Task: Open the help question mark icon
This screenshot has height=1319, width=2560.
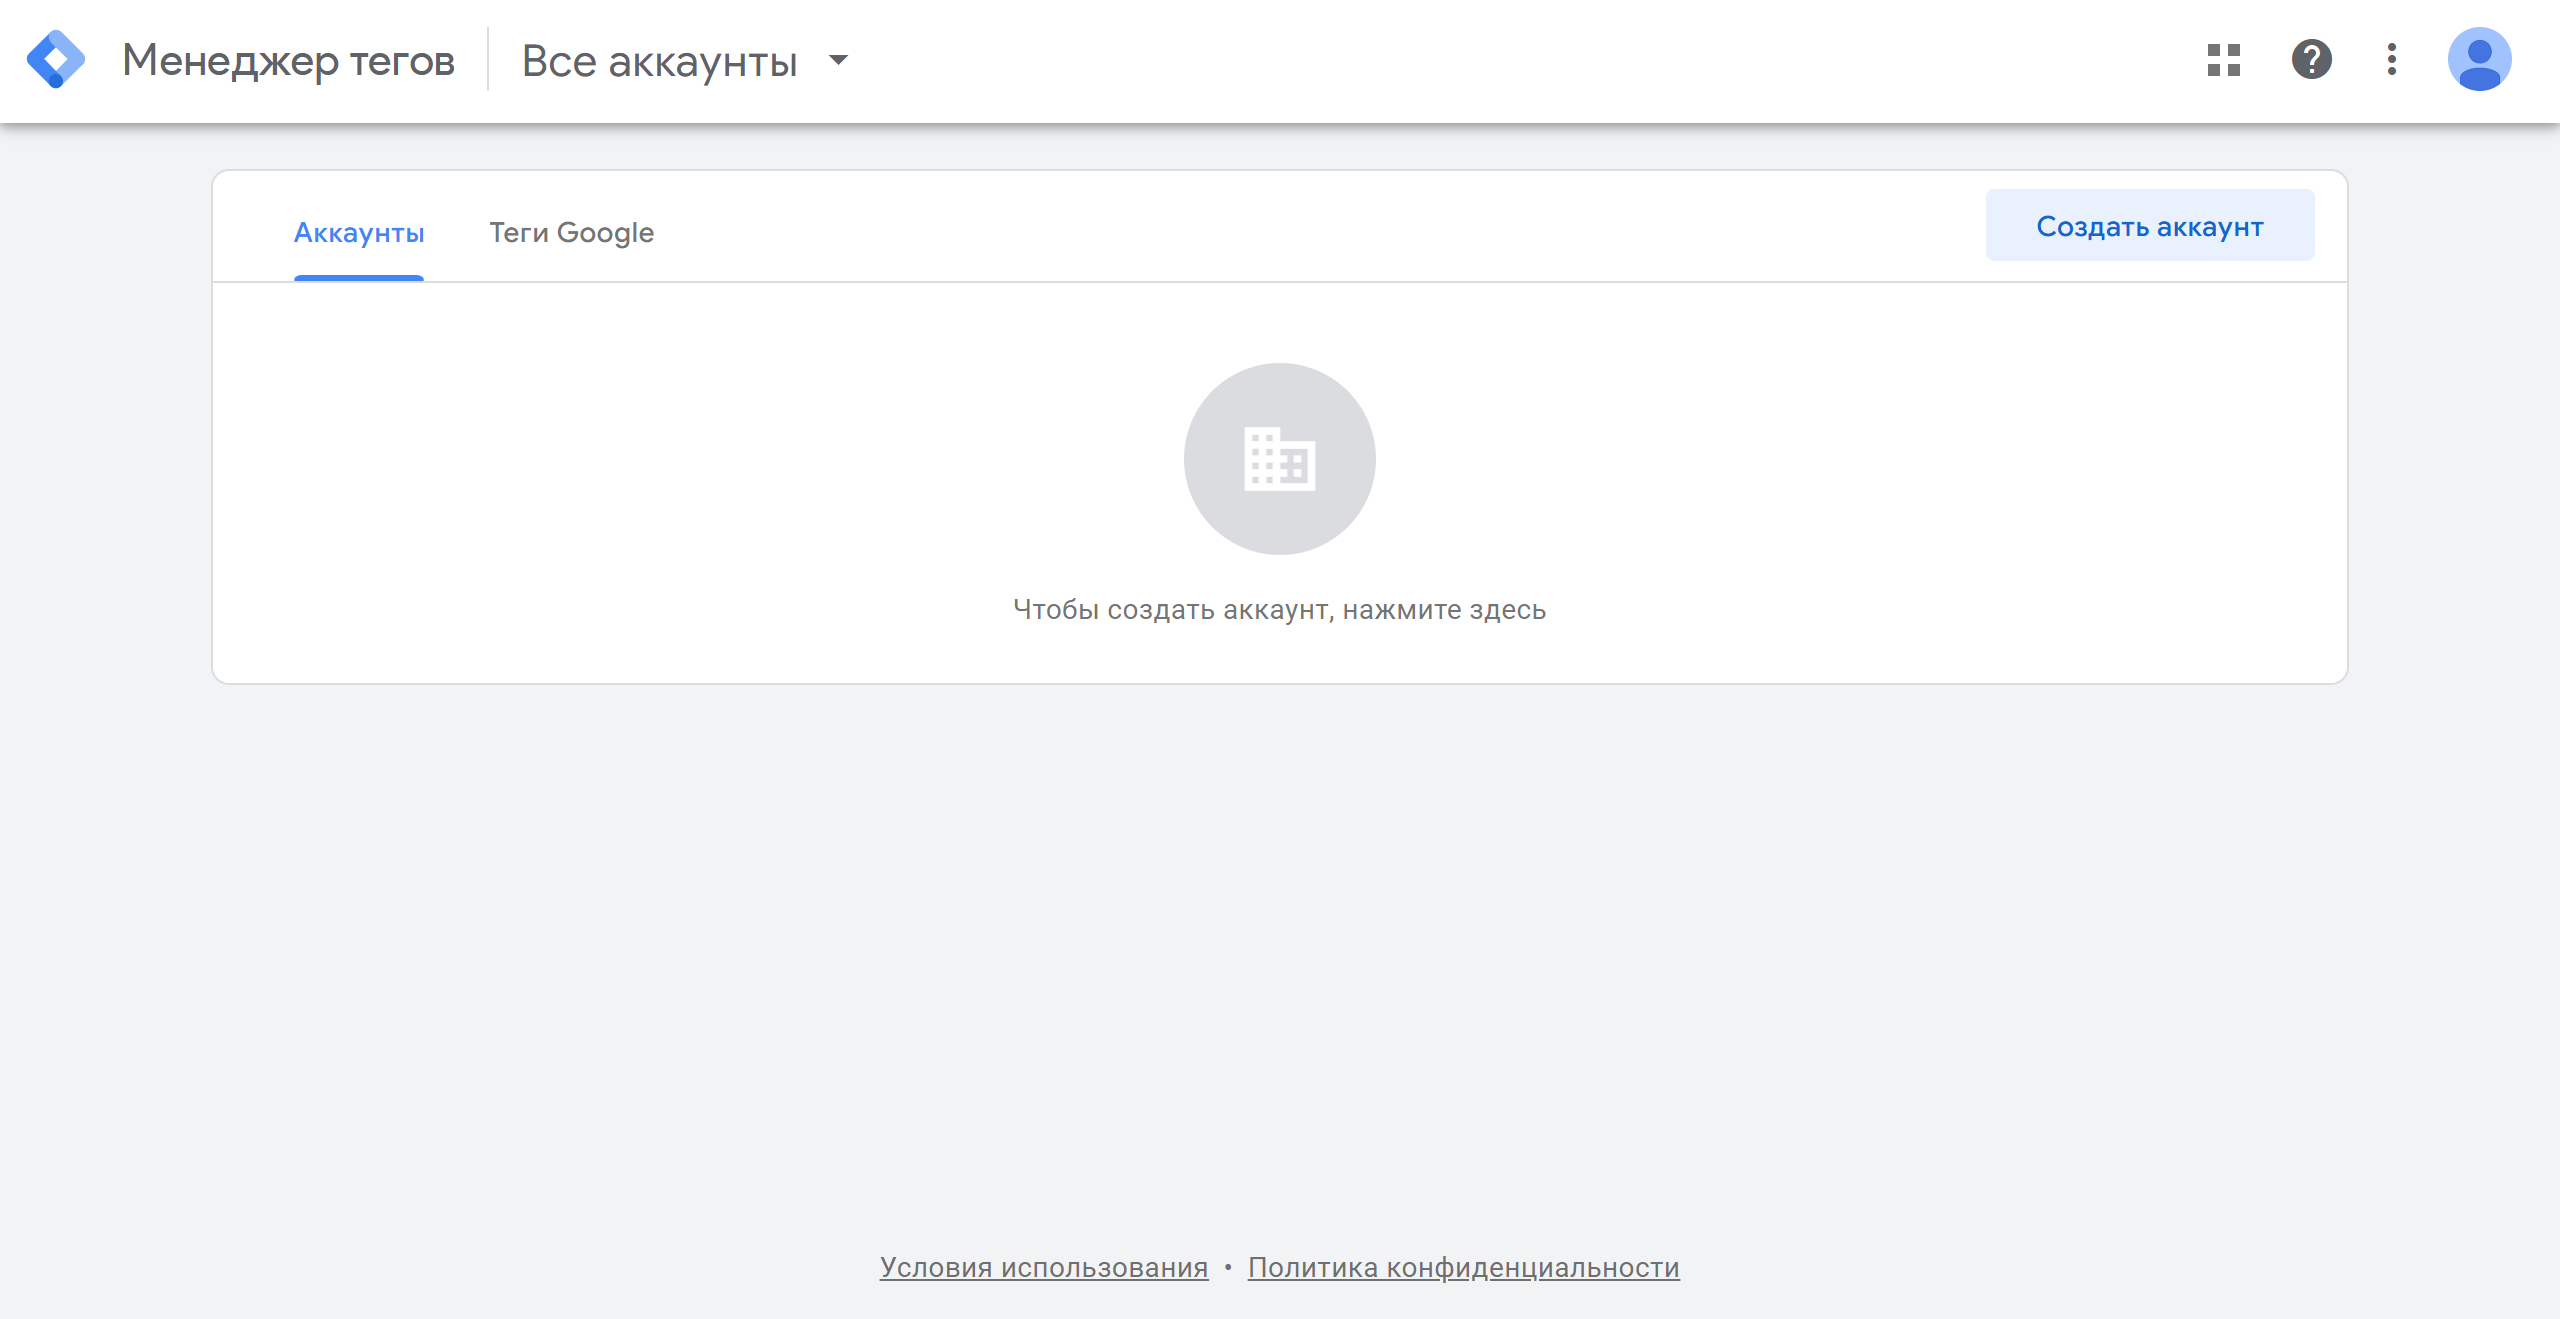Action: point(2311,60)
